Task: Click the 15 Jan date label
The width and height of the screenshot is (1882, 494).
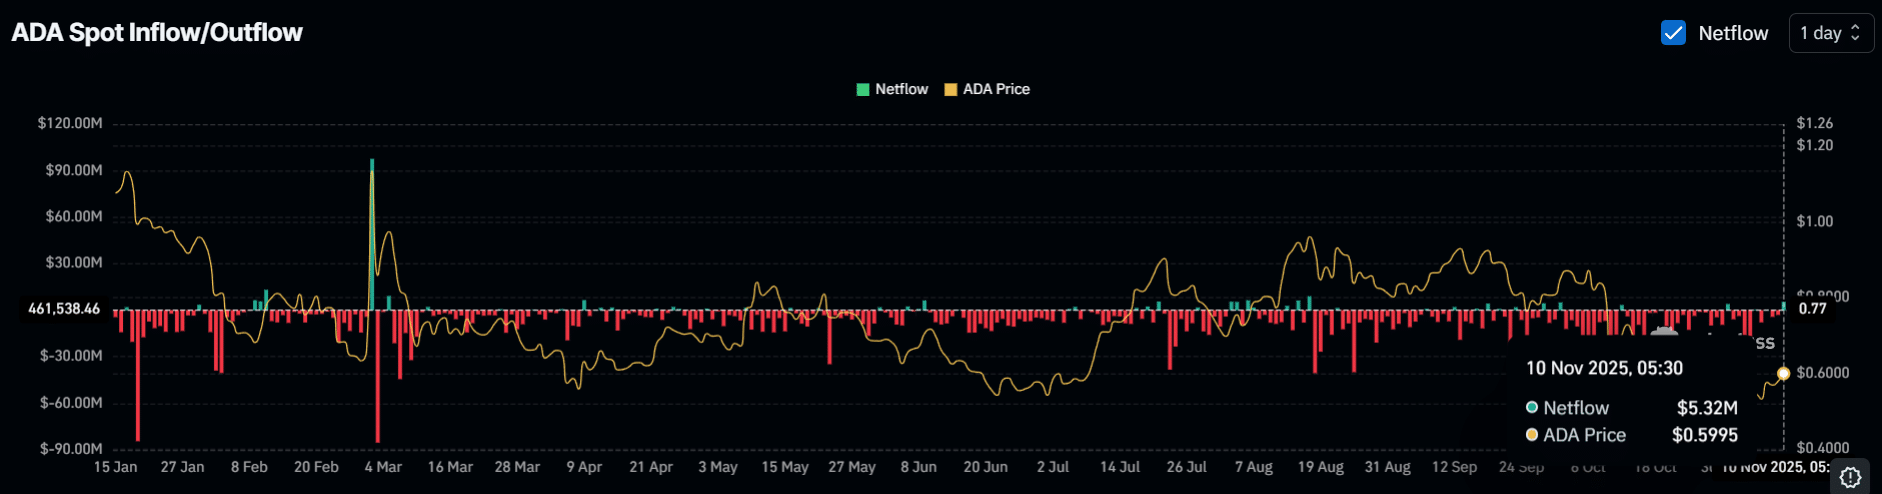Action: 115,467
